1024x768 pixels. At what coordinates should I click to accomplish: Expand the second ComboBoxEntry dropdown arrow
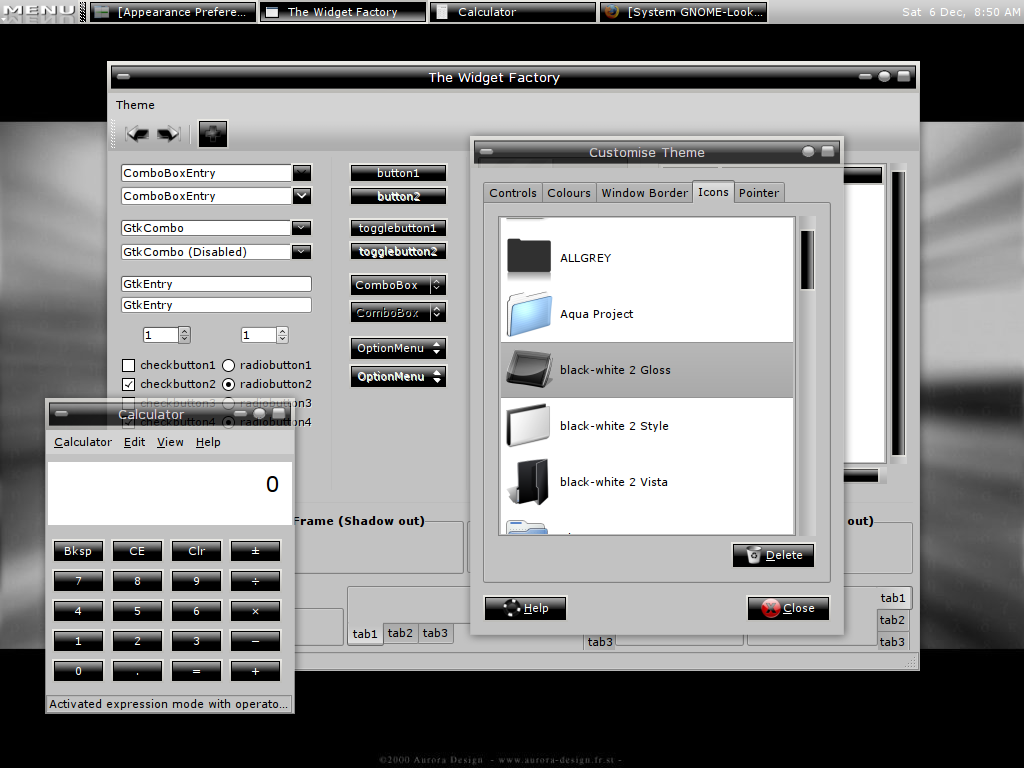[x=301, y=195]
